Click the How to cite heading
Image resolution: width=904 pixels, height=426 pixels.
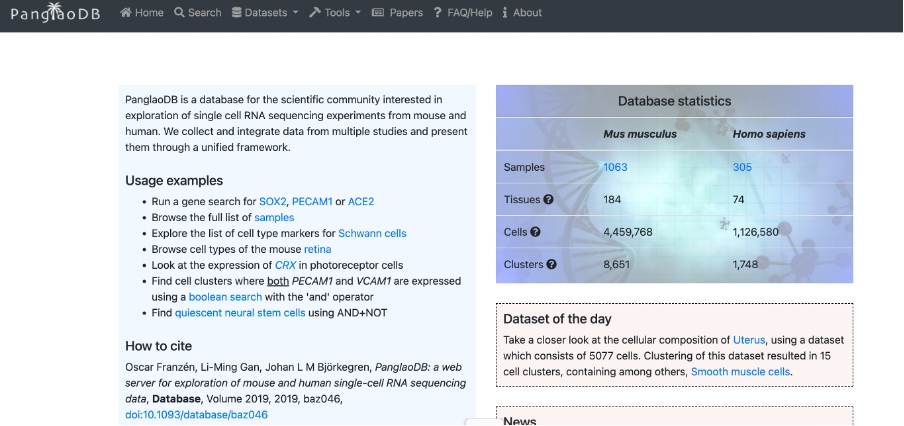pos(159,346)
